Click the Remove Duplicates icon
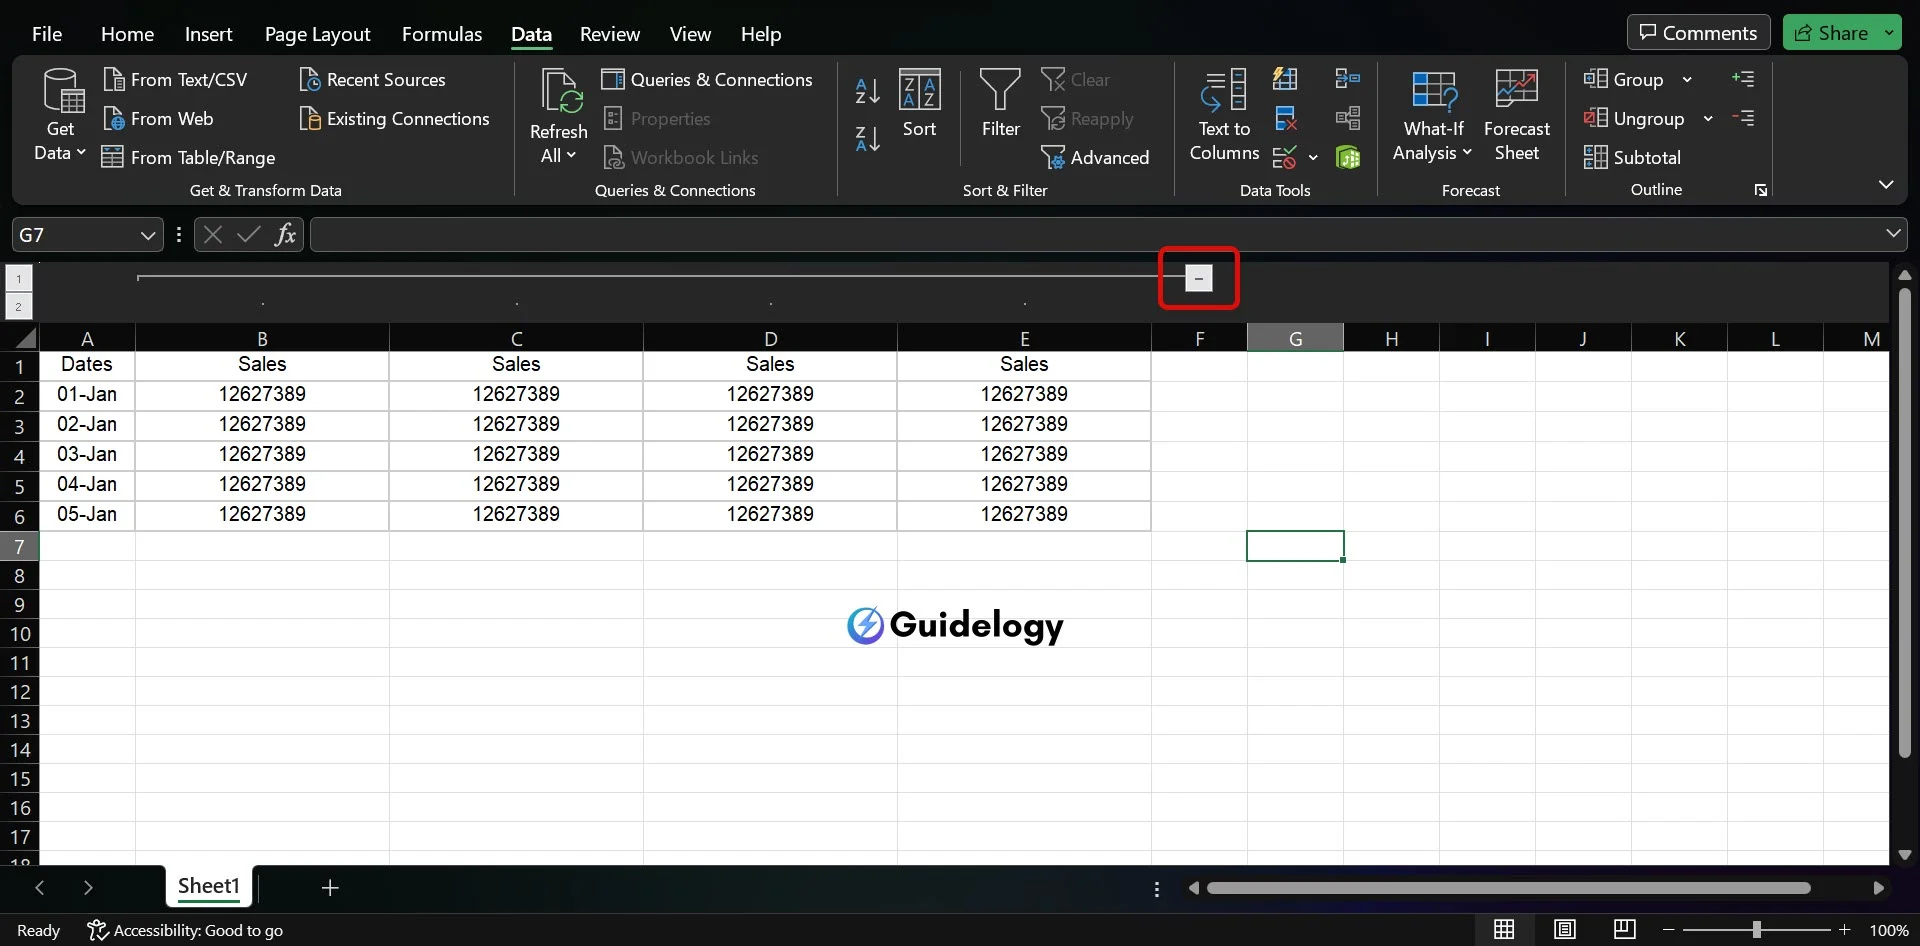1920x946 pixels. [x=1285, y=118]
